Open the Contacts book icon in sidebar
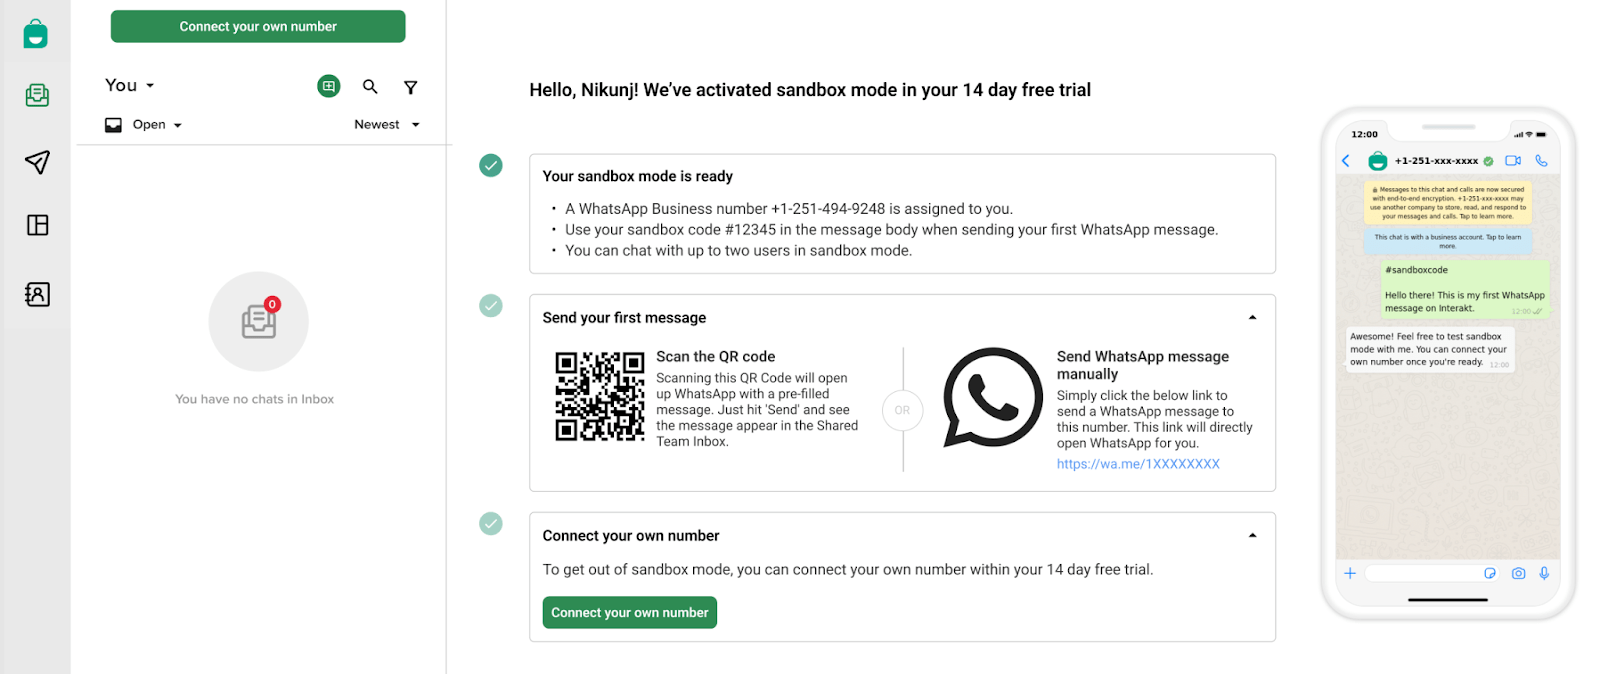1600x674 pixels. click(x=37, y=294)
